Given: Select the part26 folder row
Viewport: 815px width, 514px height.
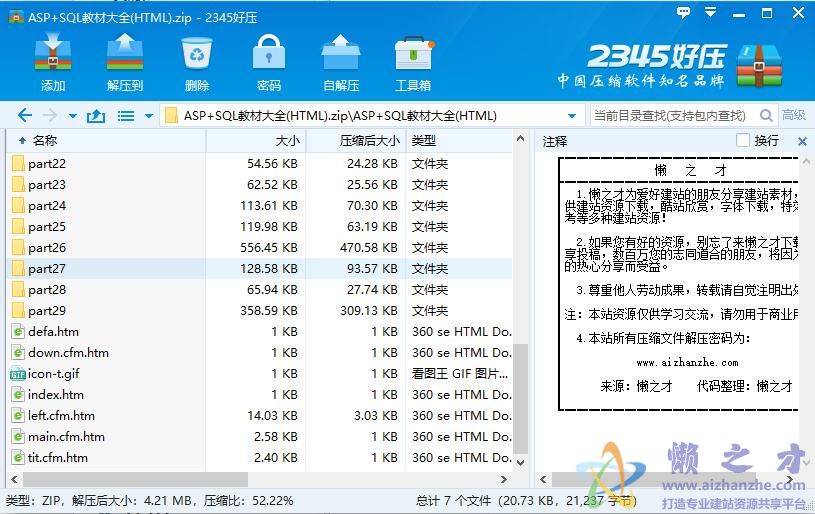Looking at the screenshot, I should pos(260,248).
